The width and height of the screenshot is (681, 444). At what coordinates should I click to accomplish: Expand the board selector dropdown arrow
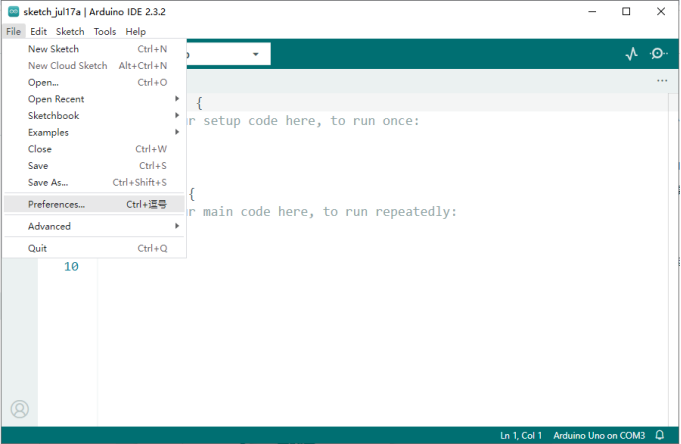tap(256, 54)
